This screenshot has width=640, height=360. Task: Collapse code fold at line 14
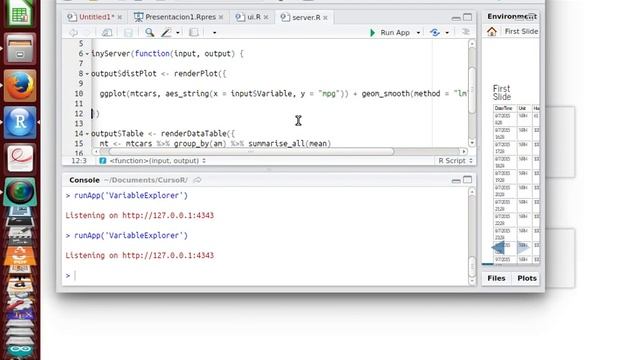point(87,134)
